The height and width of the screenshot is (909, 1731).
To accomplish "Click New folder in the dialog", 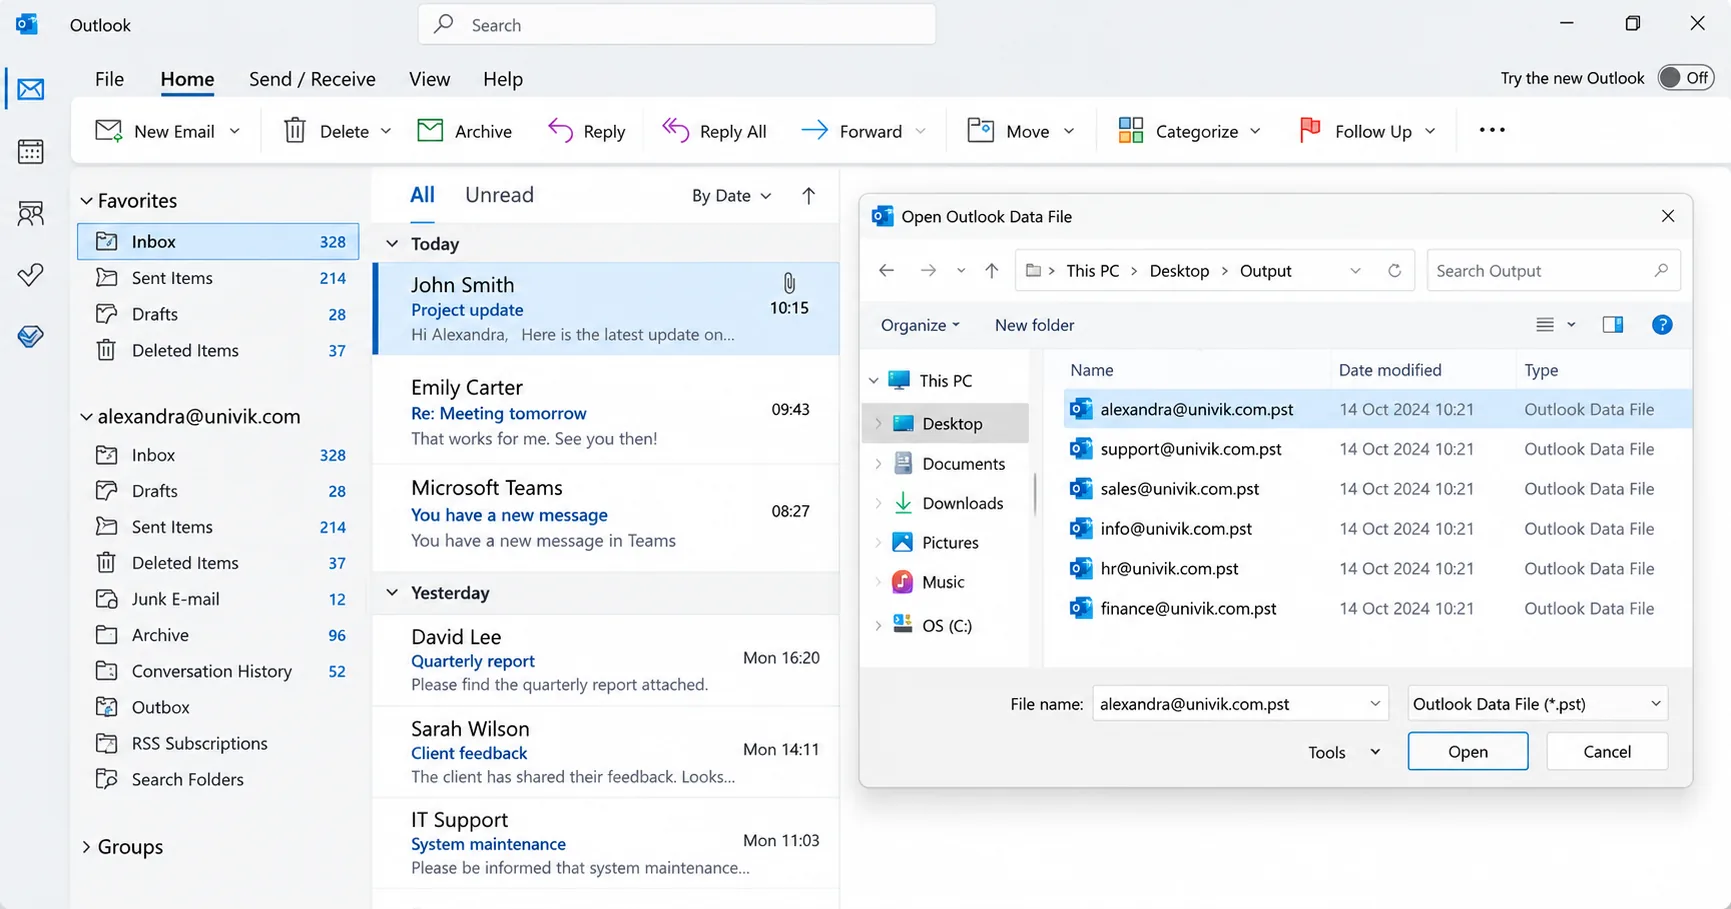I will point(1034,325).
